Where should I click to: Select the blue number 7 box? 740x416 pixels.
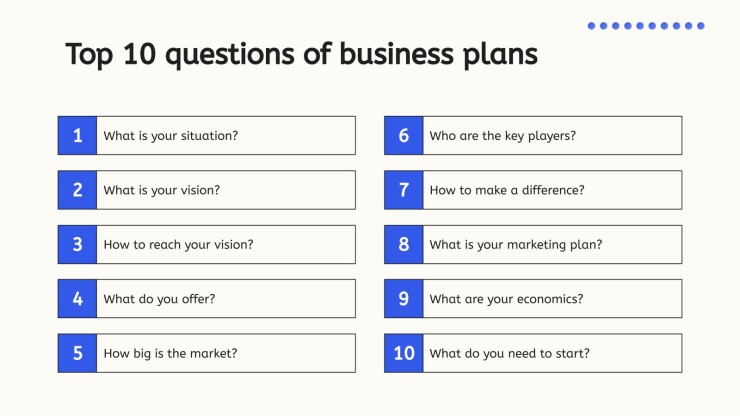pyautogui.click(x=404, y=190)
